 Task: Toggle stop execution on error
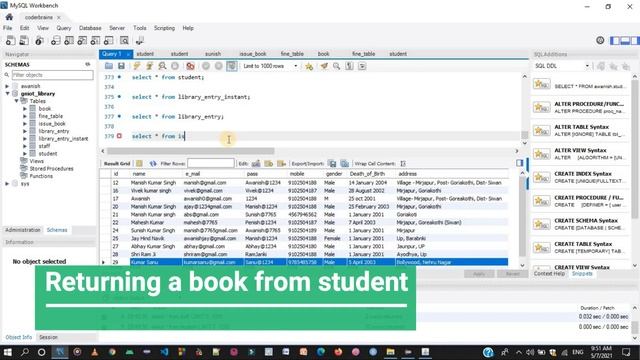190,66
